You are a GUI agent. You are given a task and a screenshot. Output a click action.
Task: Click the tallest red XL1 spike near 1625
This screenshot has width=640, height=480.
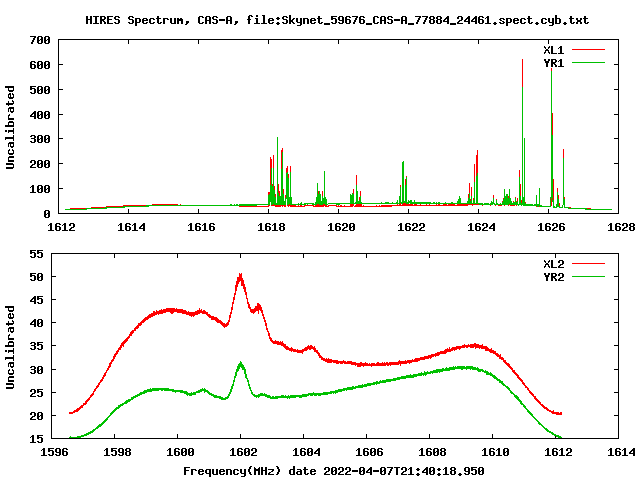click(522, 73)
